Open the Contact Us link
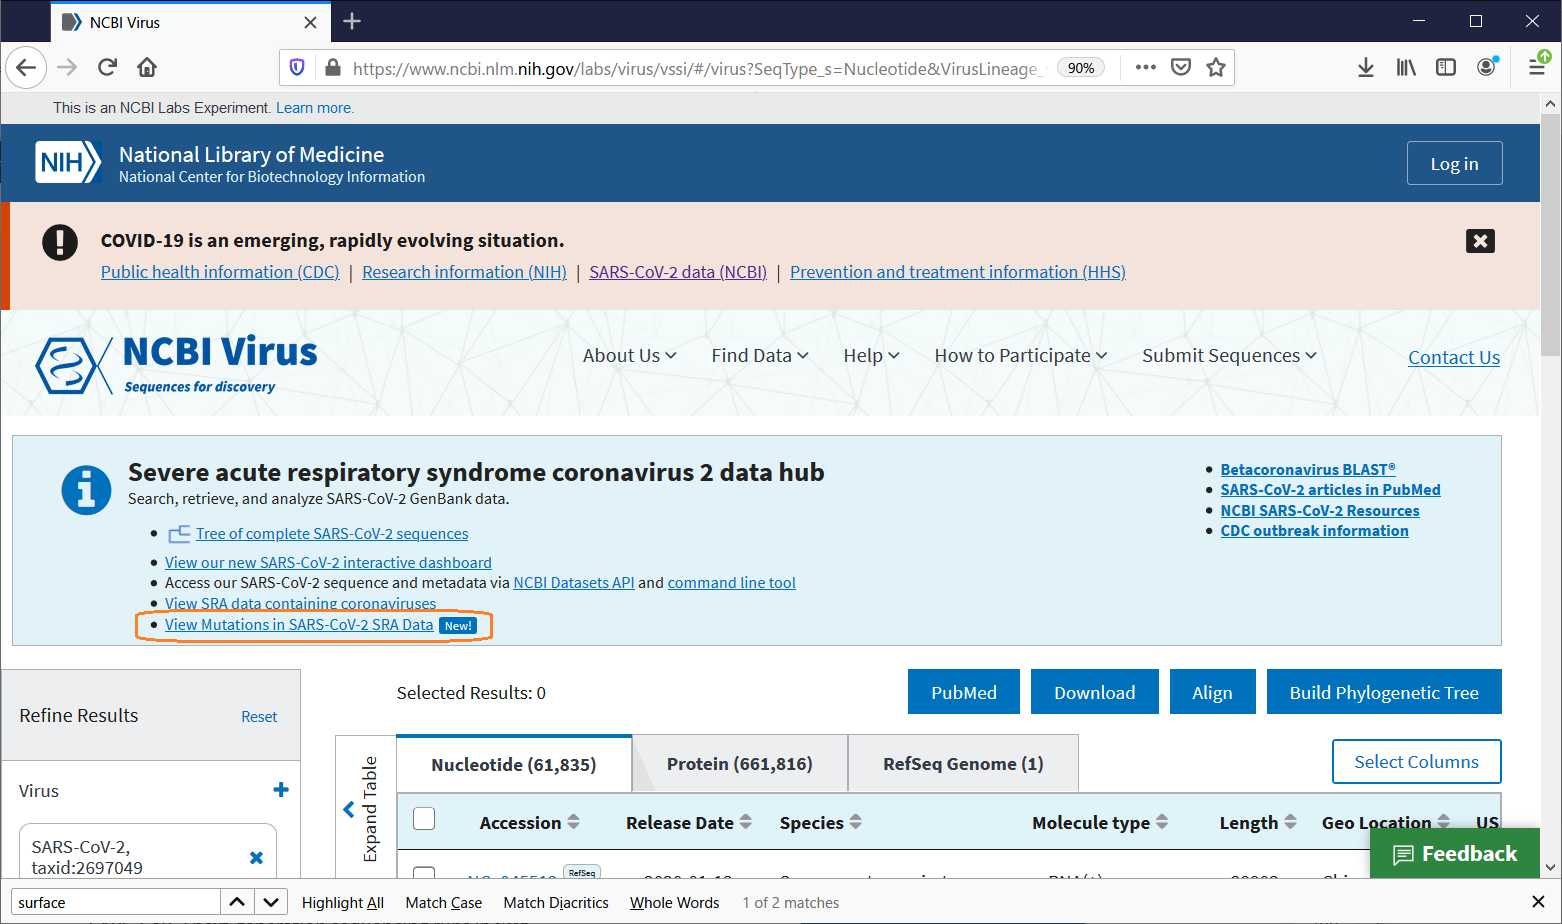1562x924 pixels. [1454, 357]
